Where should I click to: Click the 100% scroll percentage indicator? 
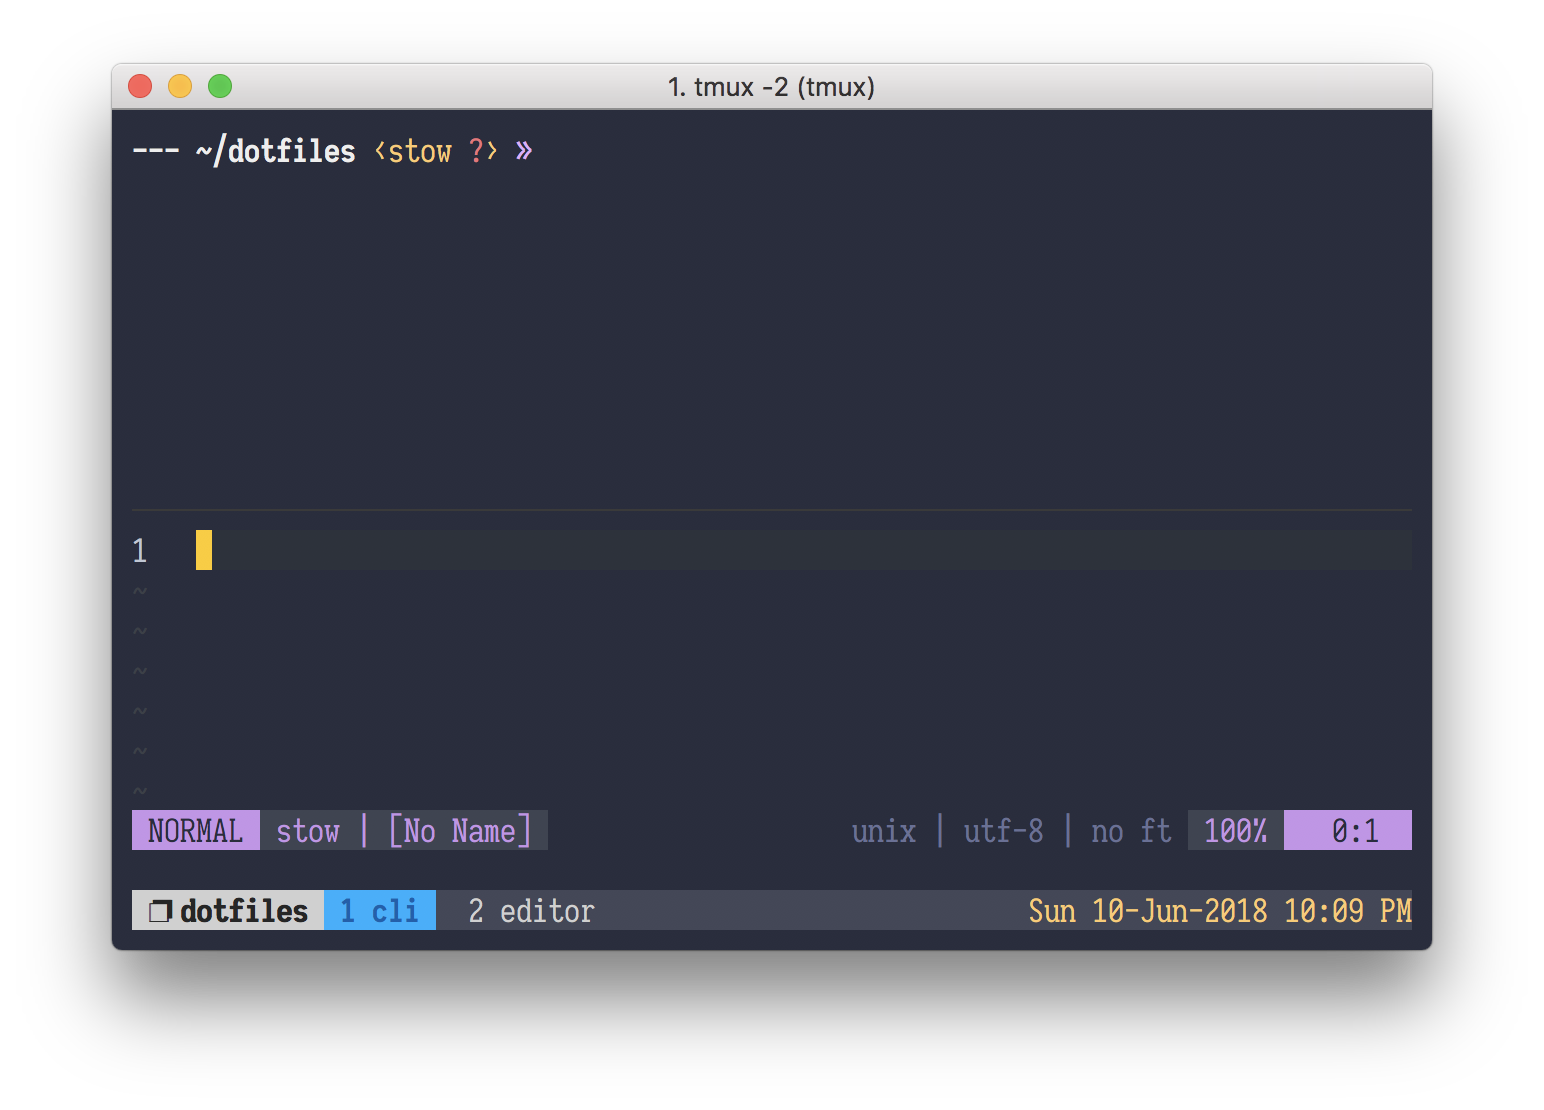pos(1235,831)
